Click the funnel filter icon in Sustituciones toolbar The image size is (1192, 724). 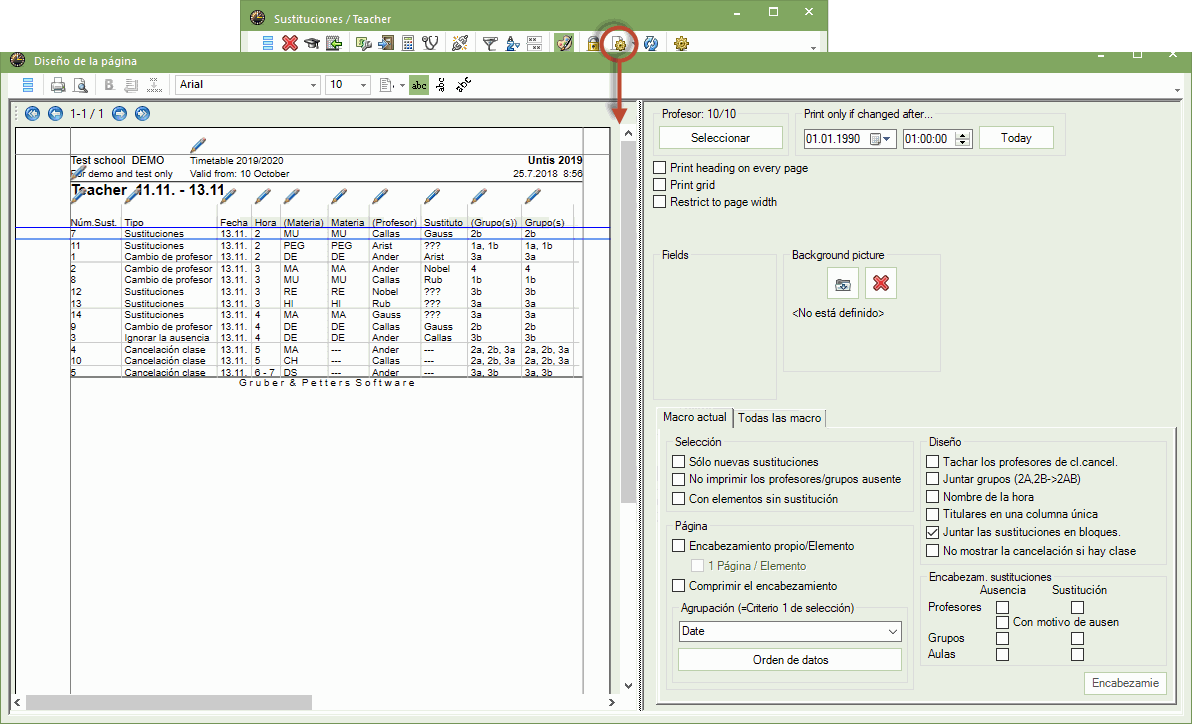tap(490, 44)
